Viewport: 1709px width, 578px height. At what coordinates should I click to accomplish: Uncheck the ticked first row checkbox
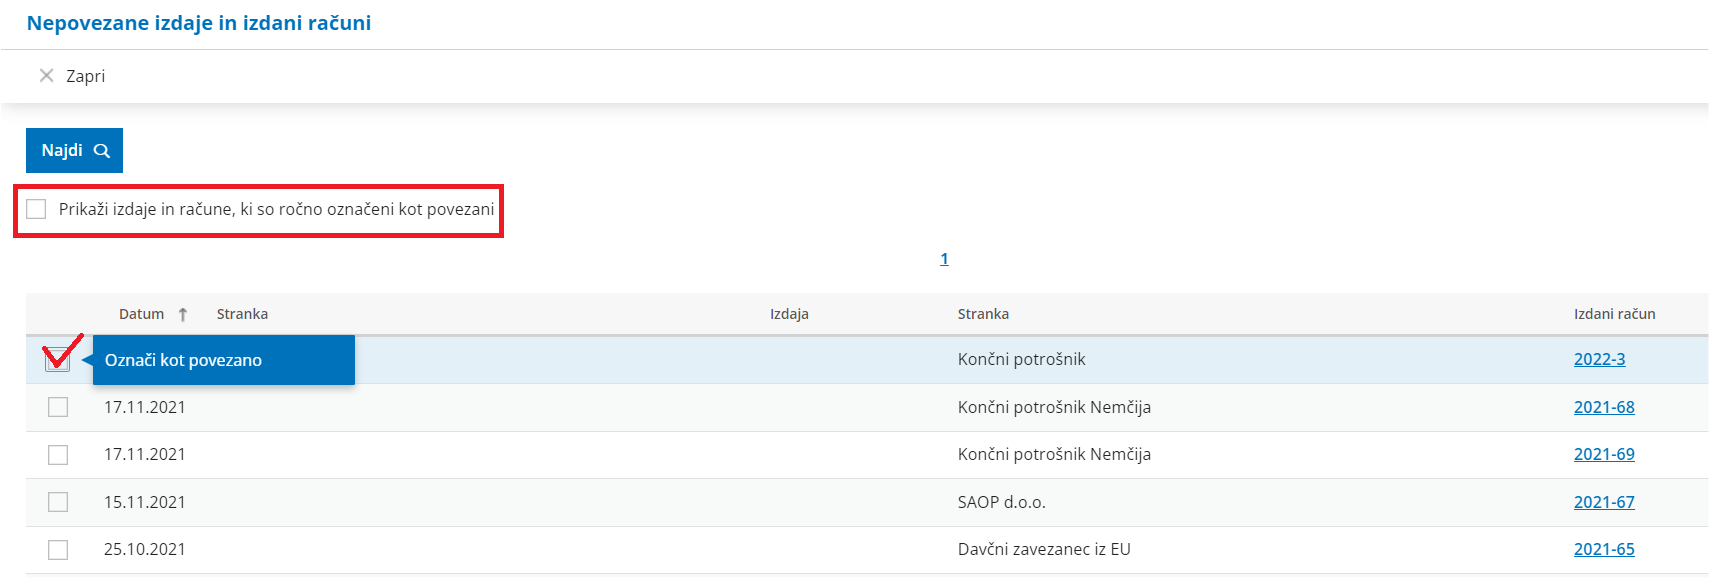coord(58,360)
